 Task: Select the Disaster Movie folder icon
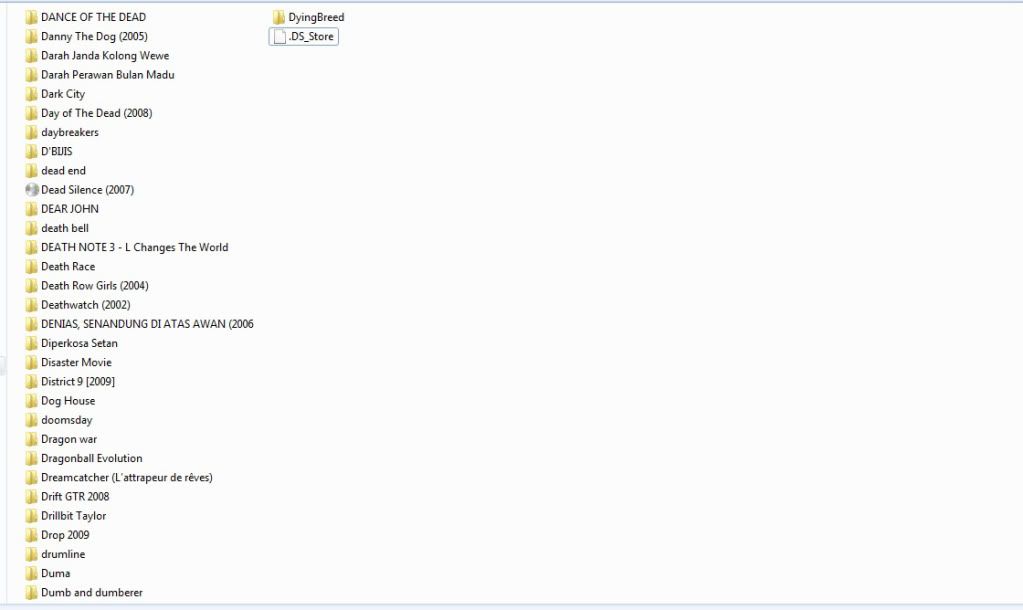31,362
